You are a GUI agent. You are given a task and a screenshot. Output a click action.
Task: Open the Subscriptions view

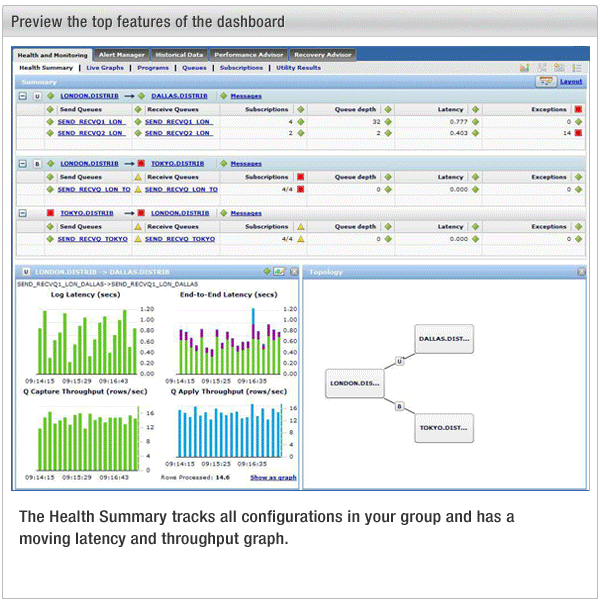241,68
